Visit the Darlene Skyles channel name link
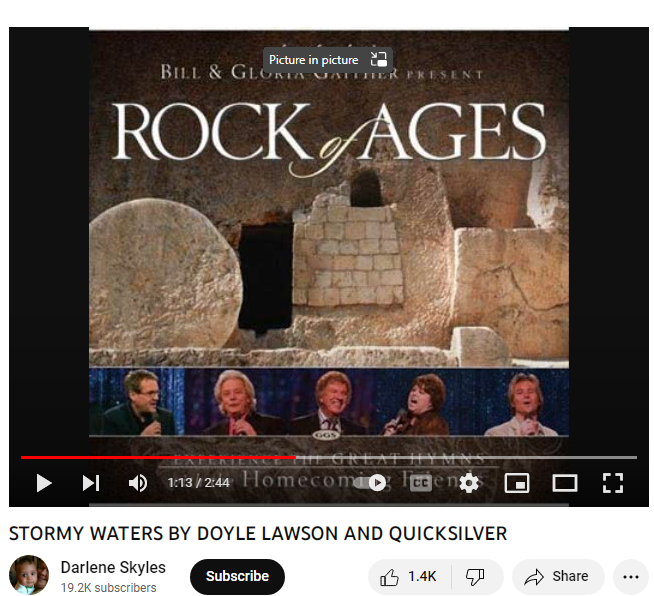 [113, 567]
